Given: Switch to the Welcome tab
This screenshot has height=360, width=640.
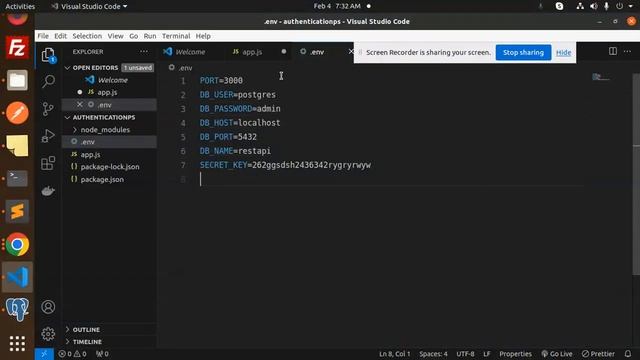Looking at the screenshot, I should (190, 52).
